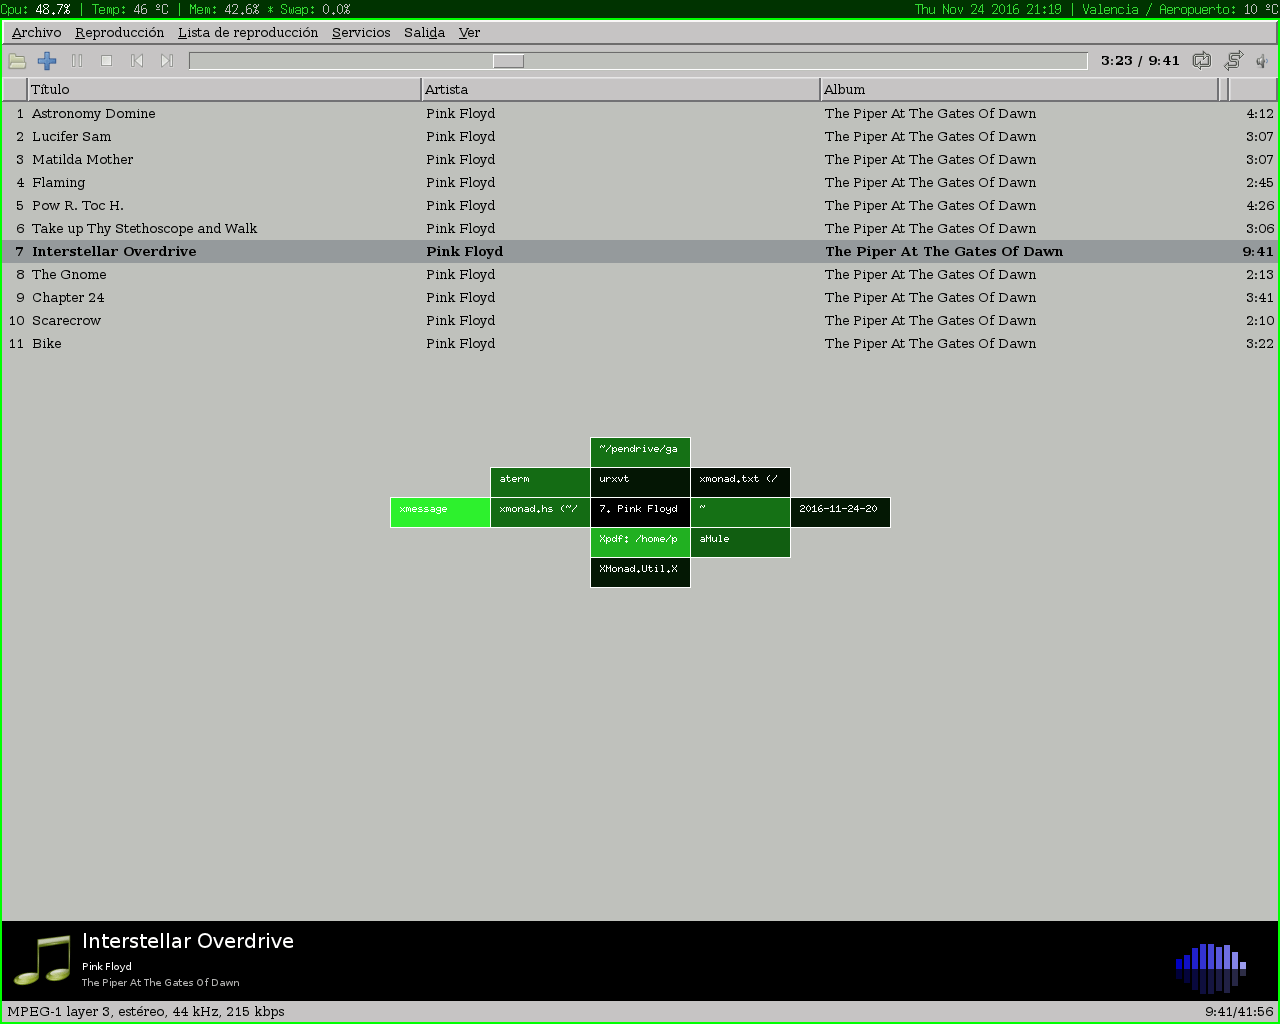Click the 9:41/41:56 playlist length status

click(1240, 1012)
